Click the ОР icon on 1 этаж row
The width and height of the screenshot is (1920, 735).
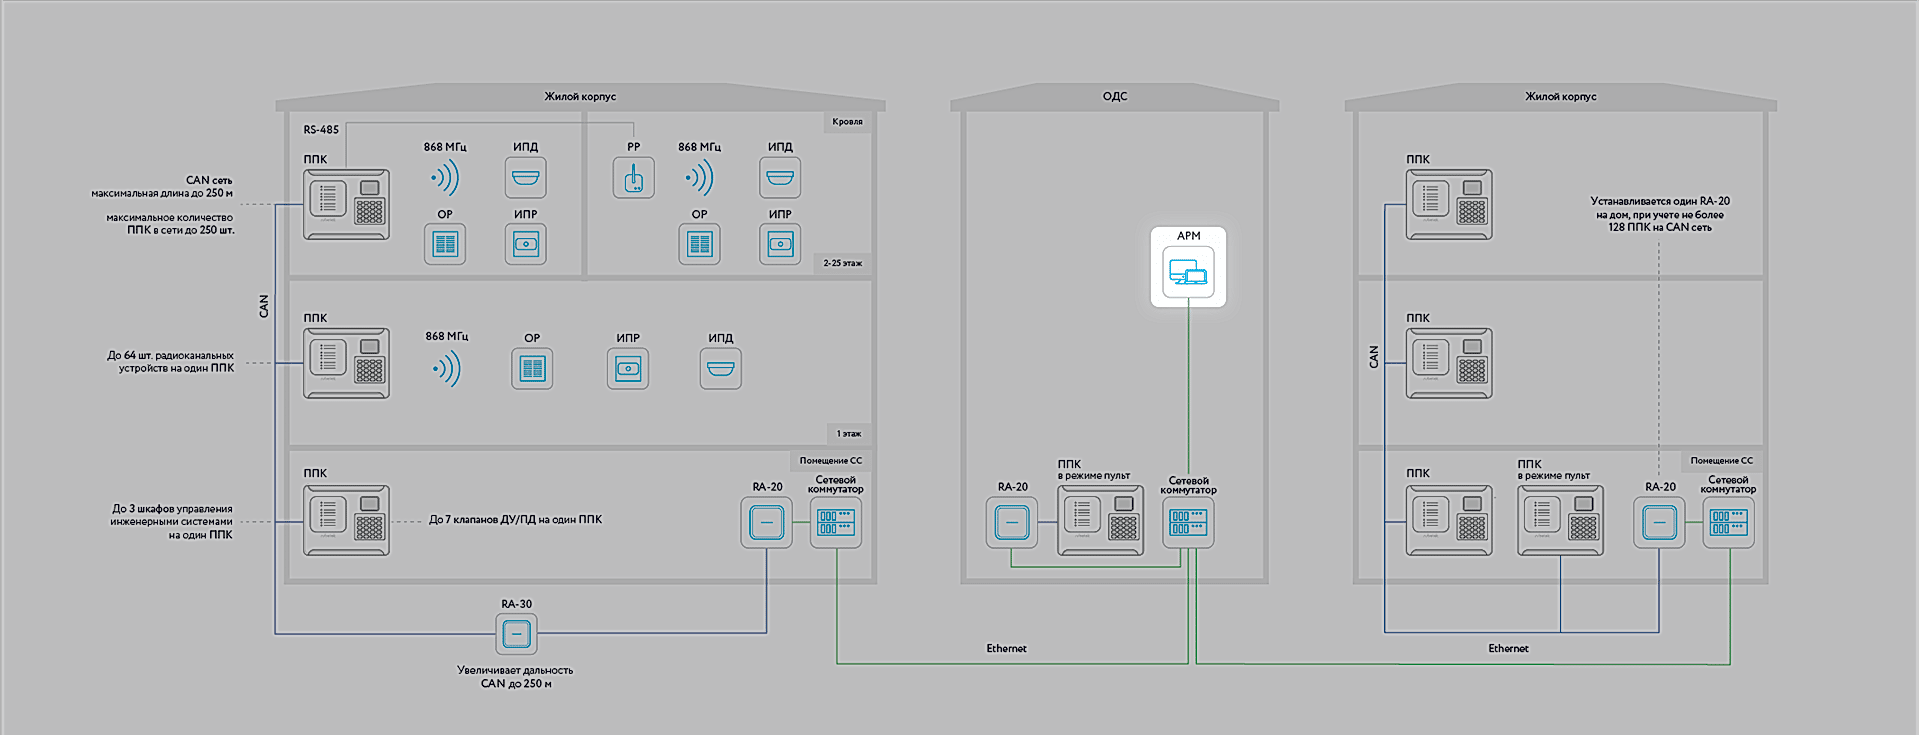point(532,369)
